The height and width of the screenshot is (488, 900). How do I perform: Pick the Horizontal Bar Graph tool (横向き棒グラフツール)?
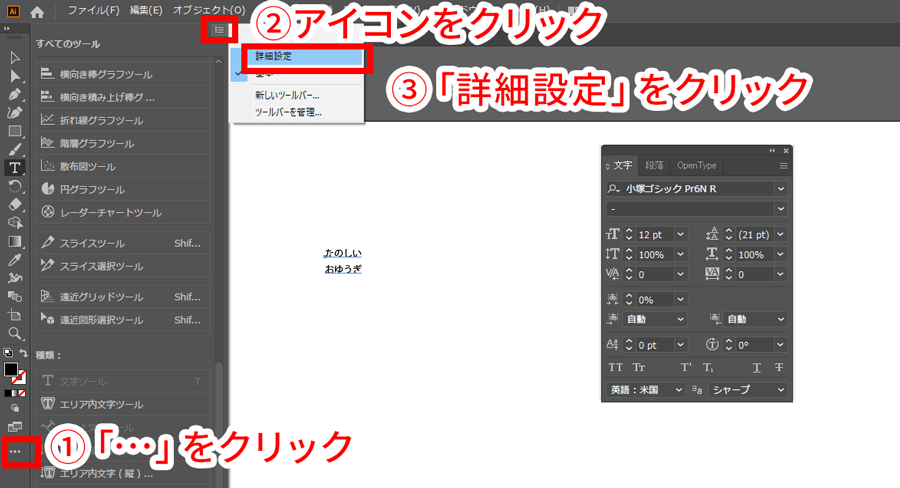pos(123,74)
